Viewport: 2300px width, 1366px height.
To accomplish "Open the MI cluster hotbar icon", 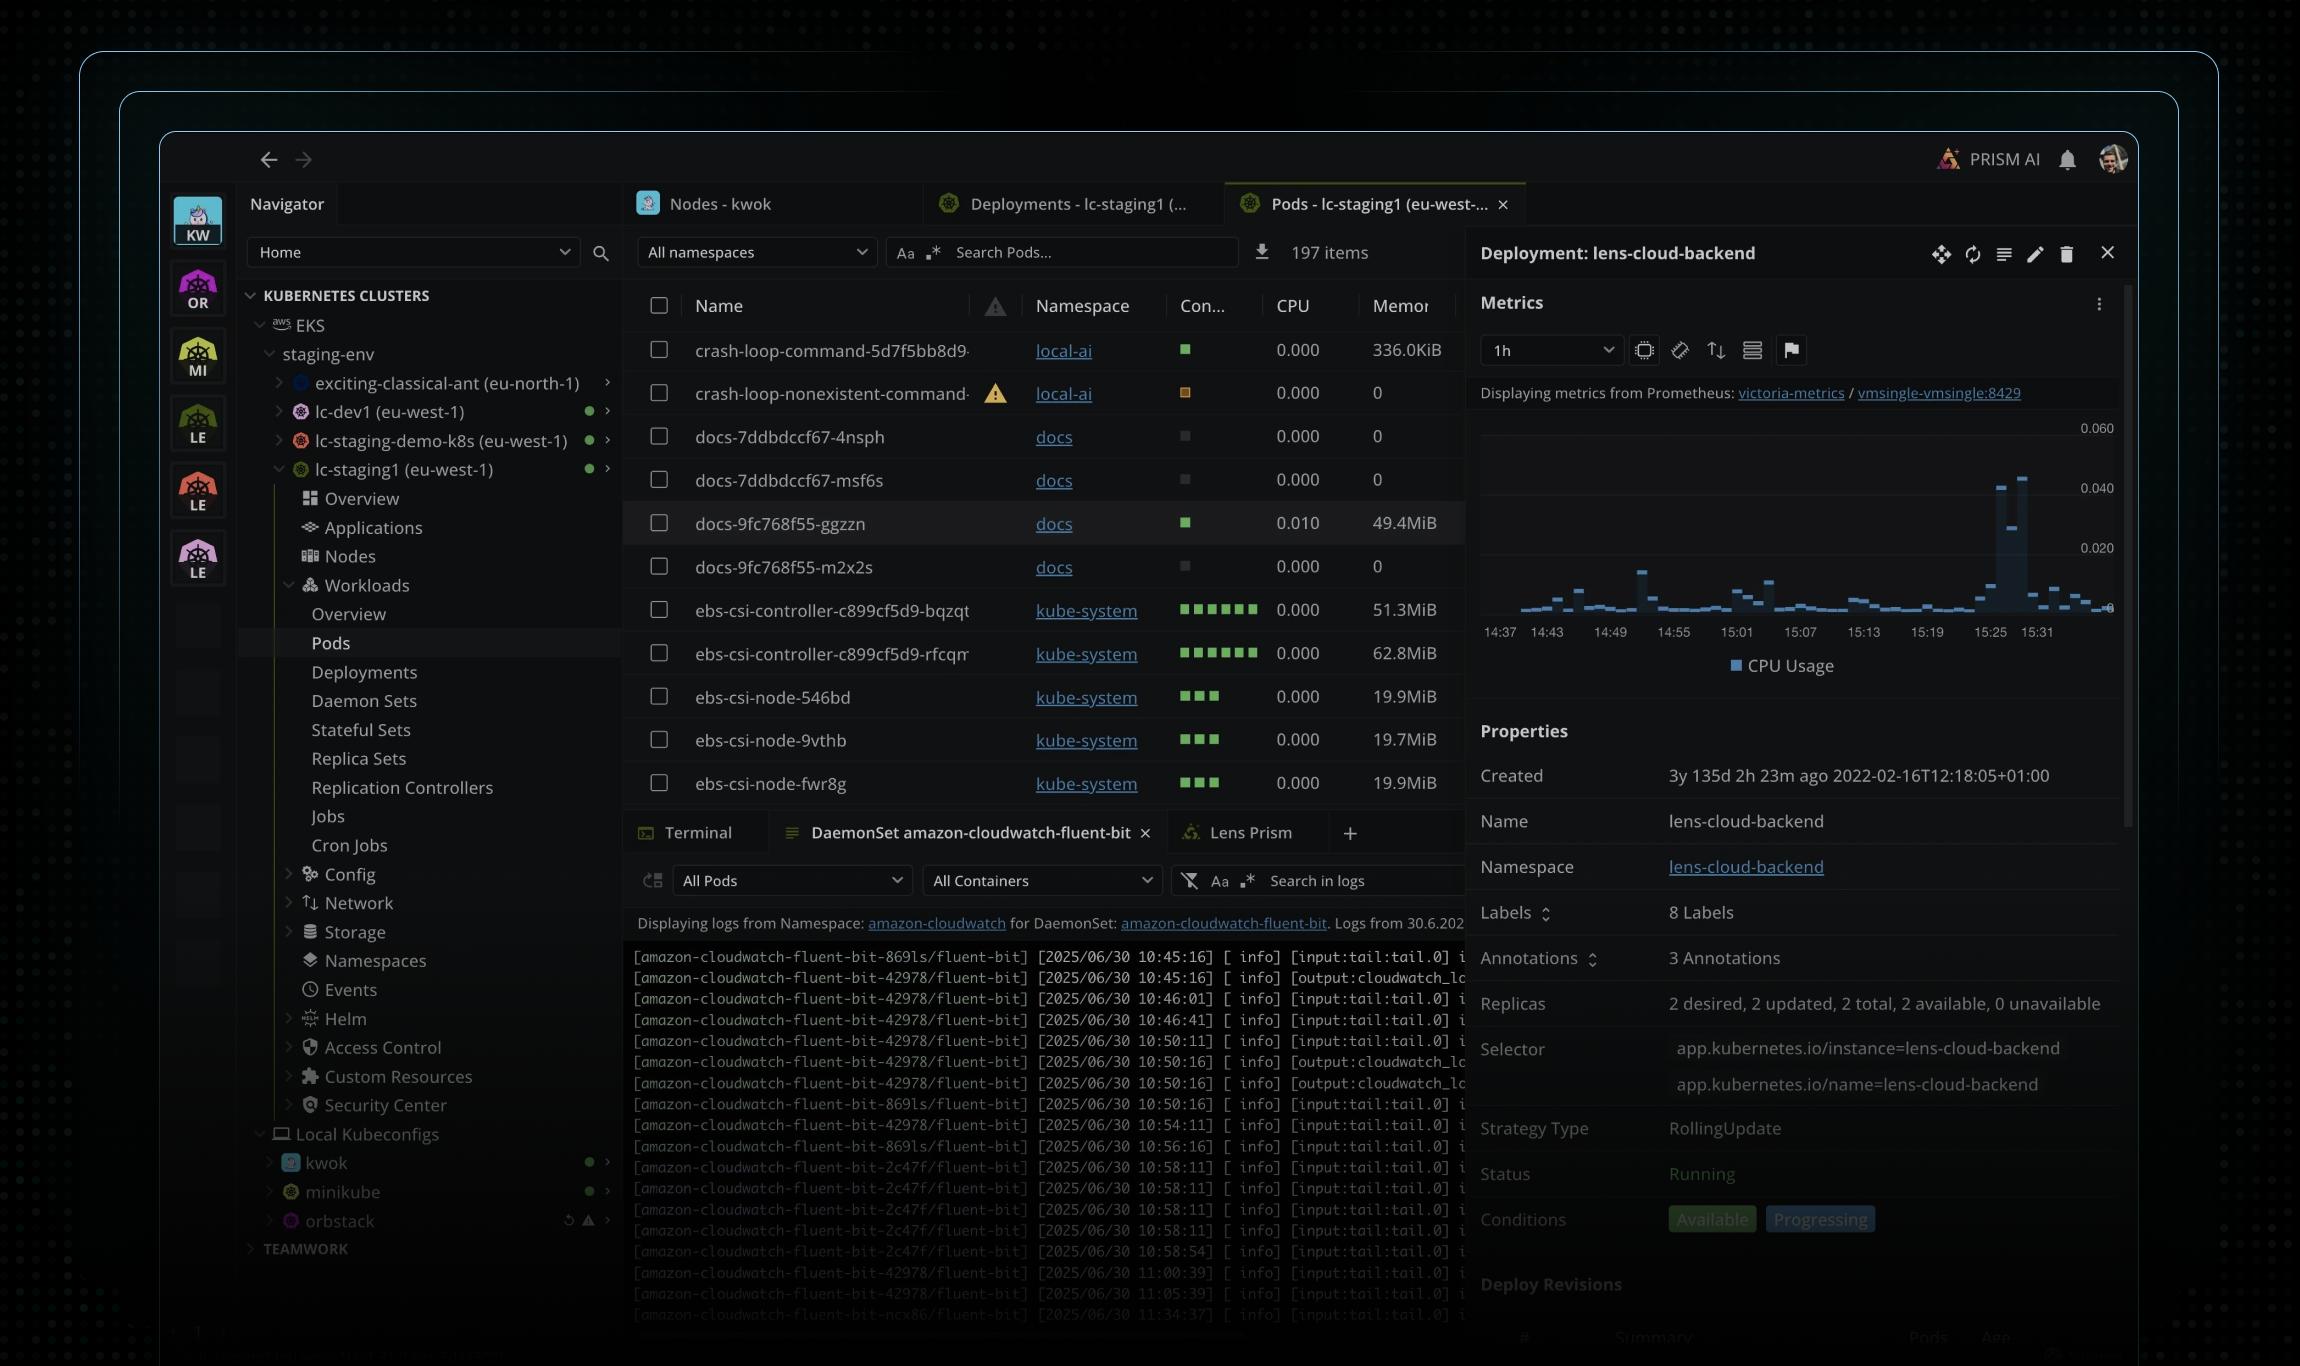I will (198, 357).
